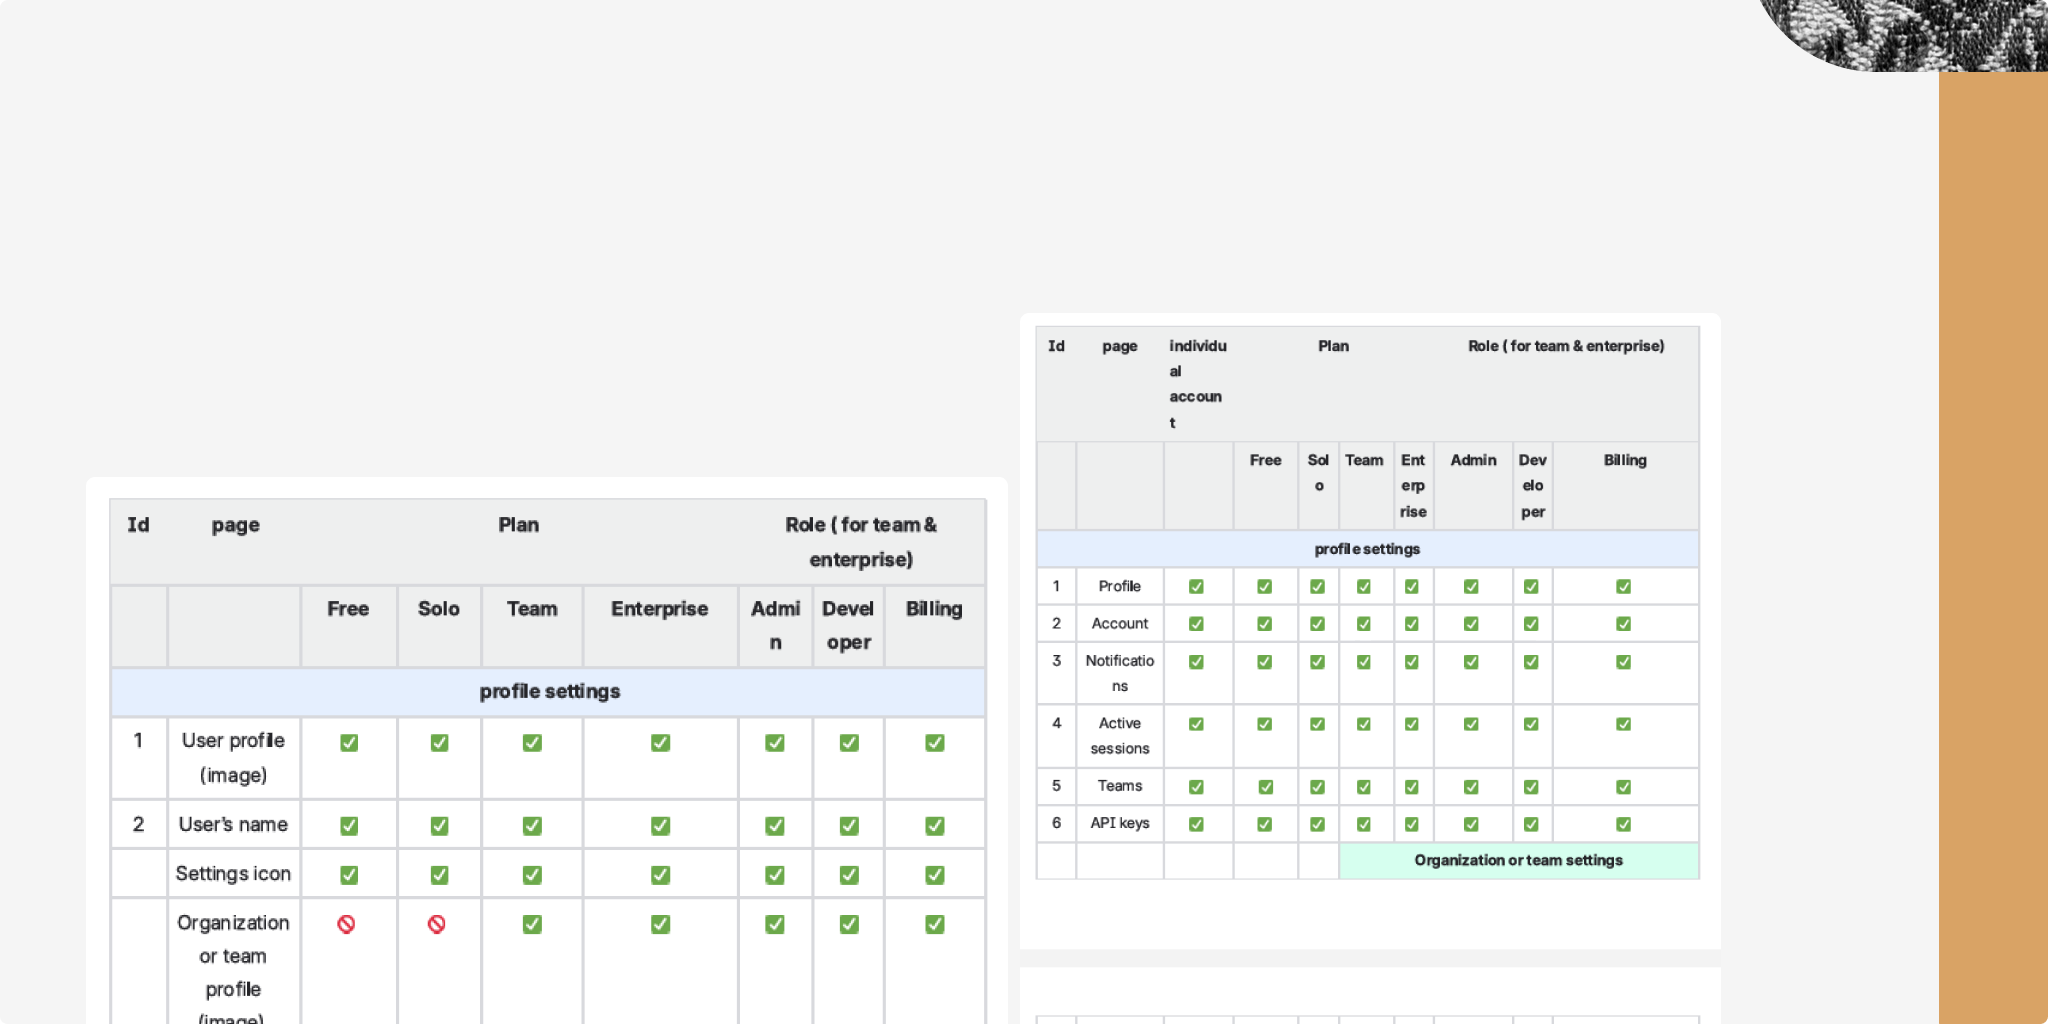Screen dimensions: 2048x1024
Task: Select the Free checkmark in Notifications row
Action: [1265, 662]
